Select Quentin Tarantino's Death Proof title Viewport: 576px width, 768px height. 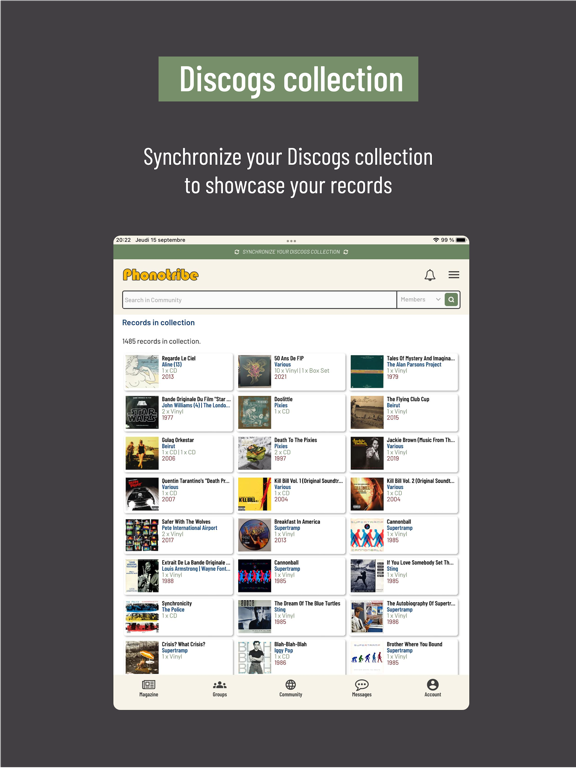pyautogui.click(x=195, y=480)
